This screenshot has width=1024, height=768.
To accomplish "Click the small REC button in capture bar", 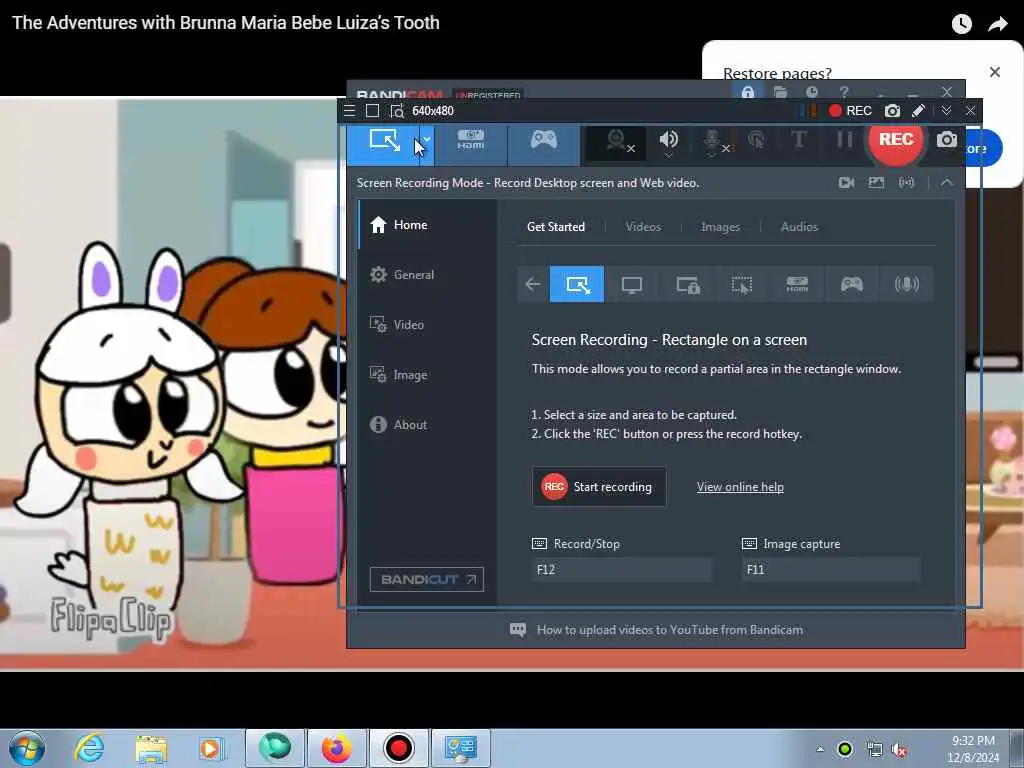I will coord(850,111).
